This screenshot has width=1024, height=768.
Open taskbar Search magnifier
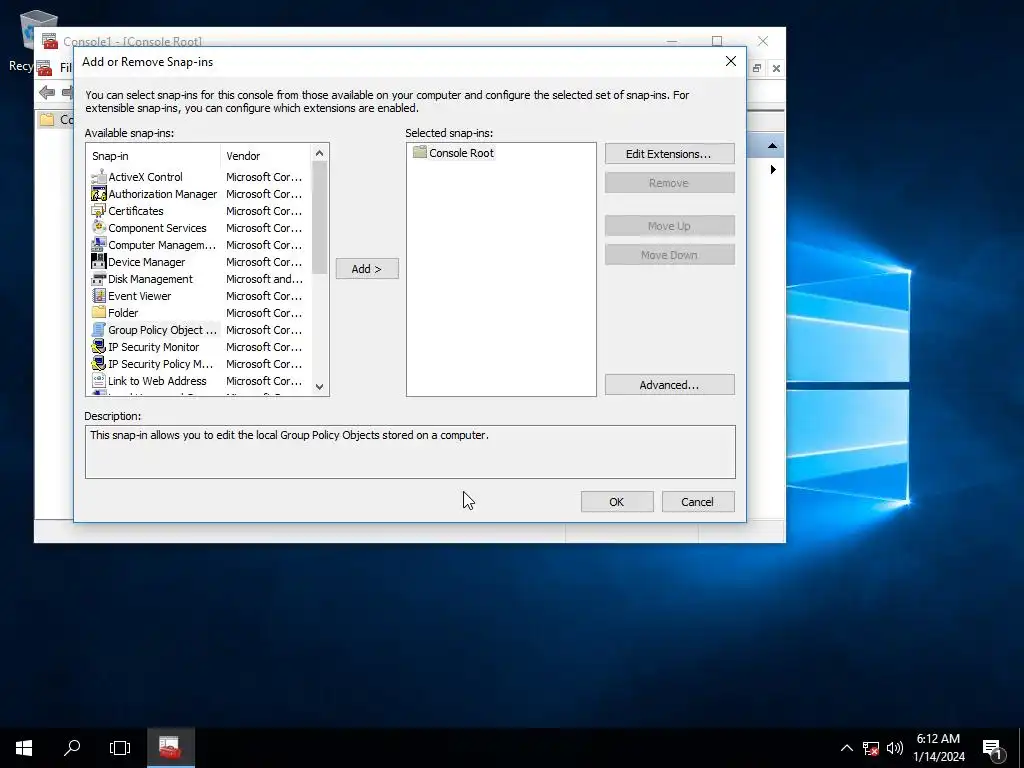click(x=72, y=748)
